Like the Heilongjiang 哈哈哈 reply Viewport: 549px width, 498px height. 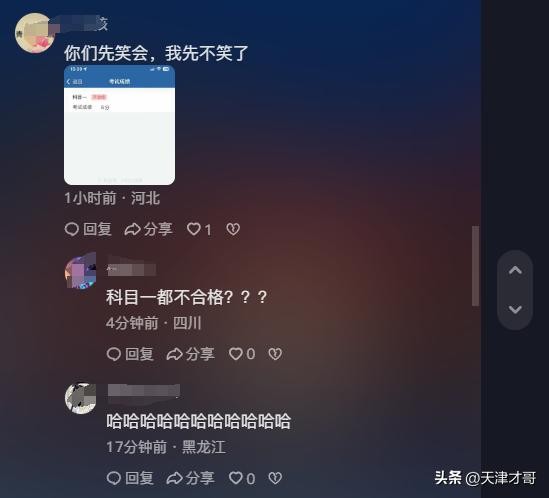pyautogui.click(x=242, y=478)
